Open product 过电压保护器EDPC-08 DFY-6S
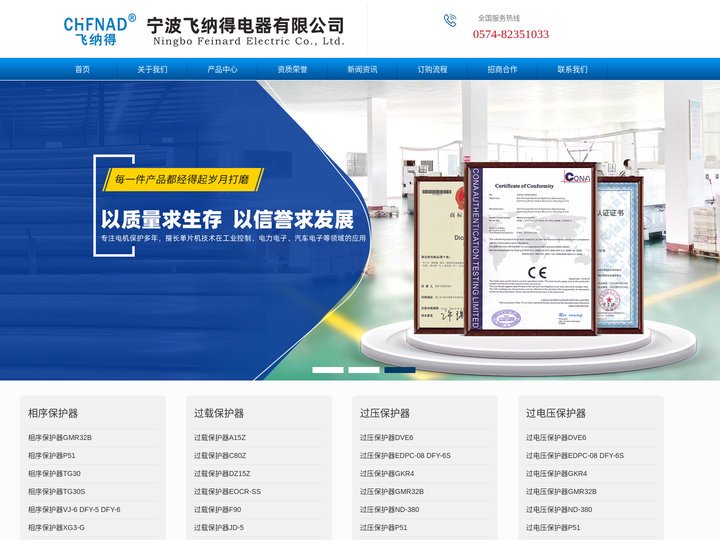720x540 pixels. 575,456
